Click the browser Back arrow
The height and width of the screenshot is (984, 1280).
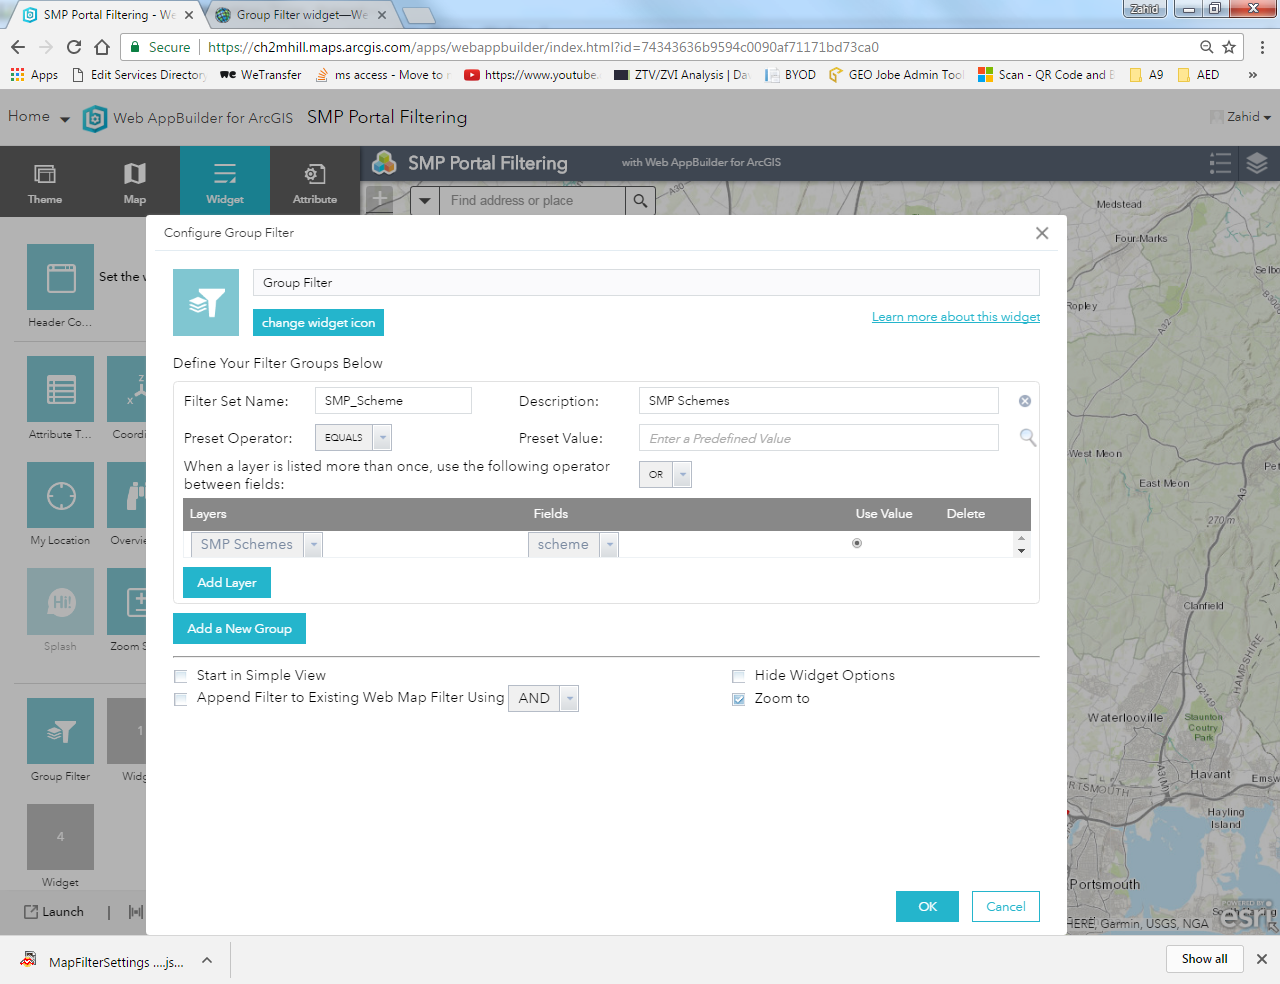tap(18, 47)
